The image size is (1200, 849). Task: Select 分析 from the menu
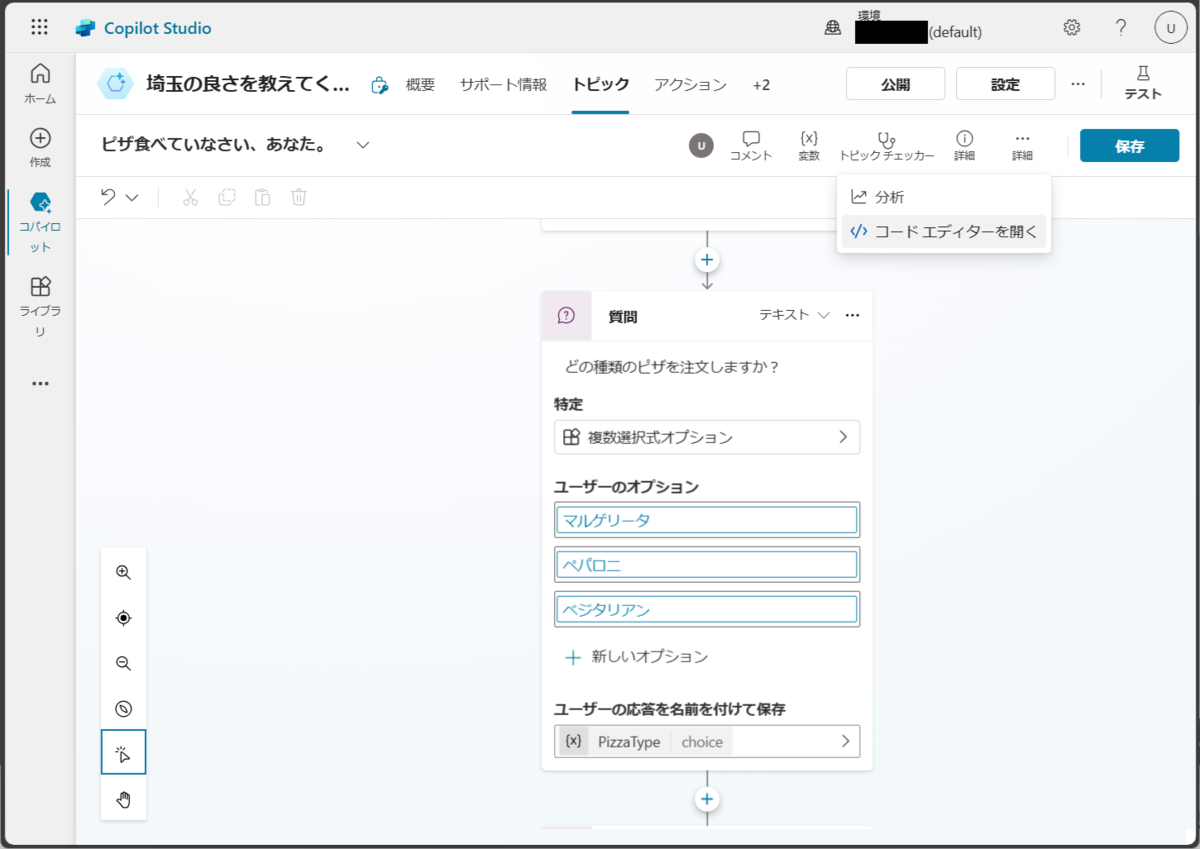tap(944, 197)
